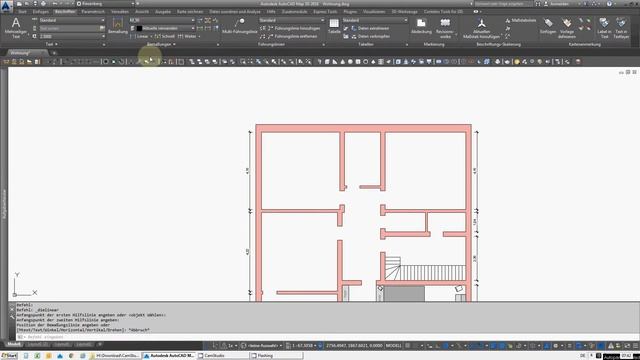
Task: Click the help question mark icon
Action: (609, 4)
